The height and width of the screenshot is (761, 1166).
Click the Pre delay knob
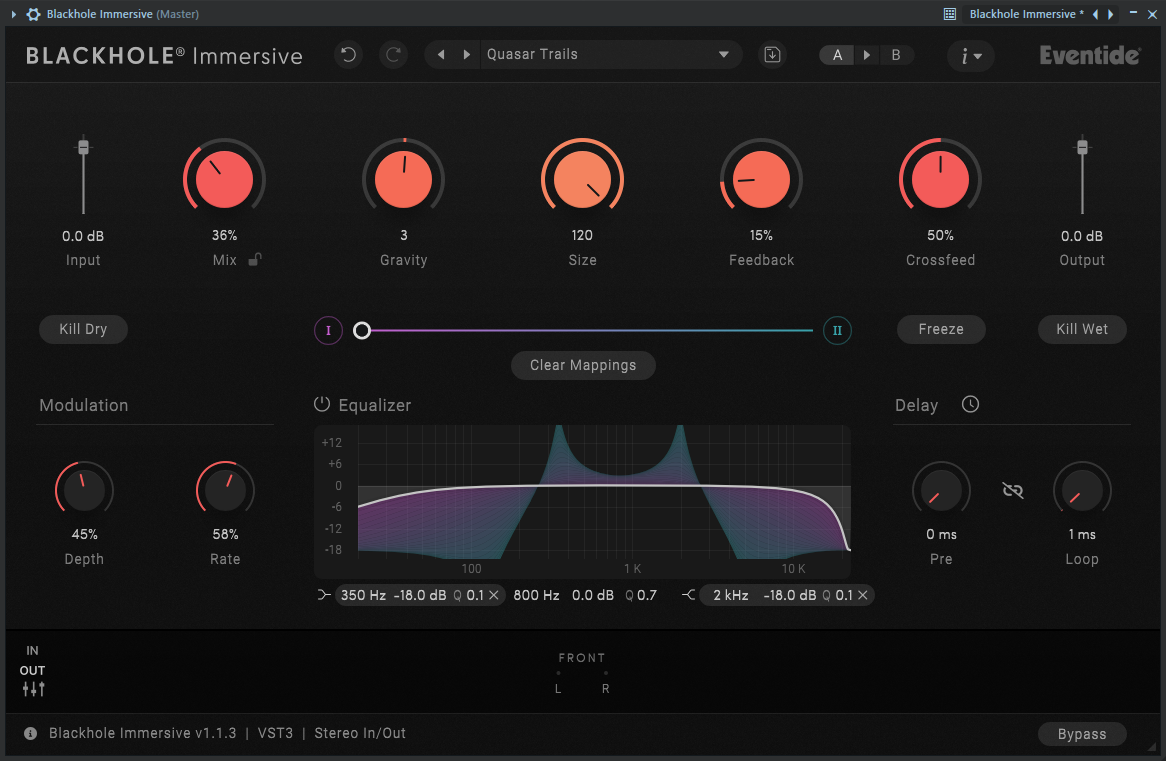pyautogui.click(x=941, y=490)
